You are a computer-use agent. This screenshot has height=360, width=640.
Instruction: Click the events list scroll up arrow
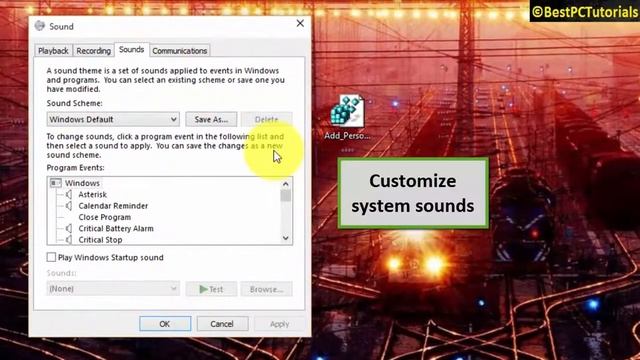(286, 184)
